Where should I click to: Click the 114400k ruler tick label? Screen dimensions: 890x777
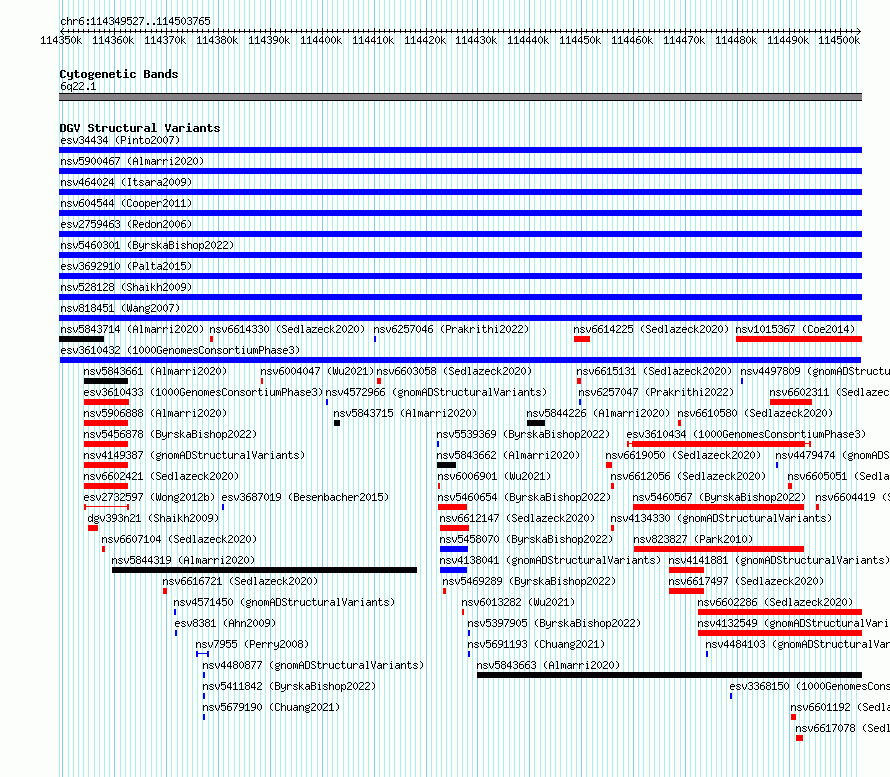click(321, 40)
